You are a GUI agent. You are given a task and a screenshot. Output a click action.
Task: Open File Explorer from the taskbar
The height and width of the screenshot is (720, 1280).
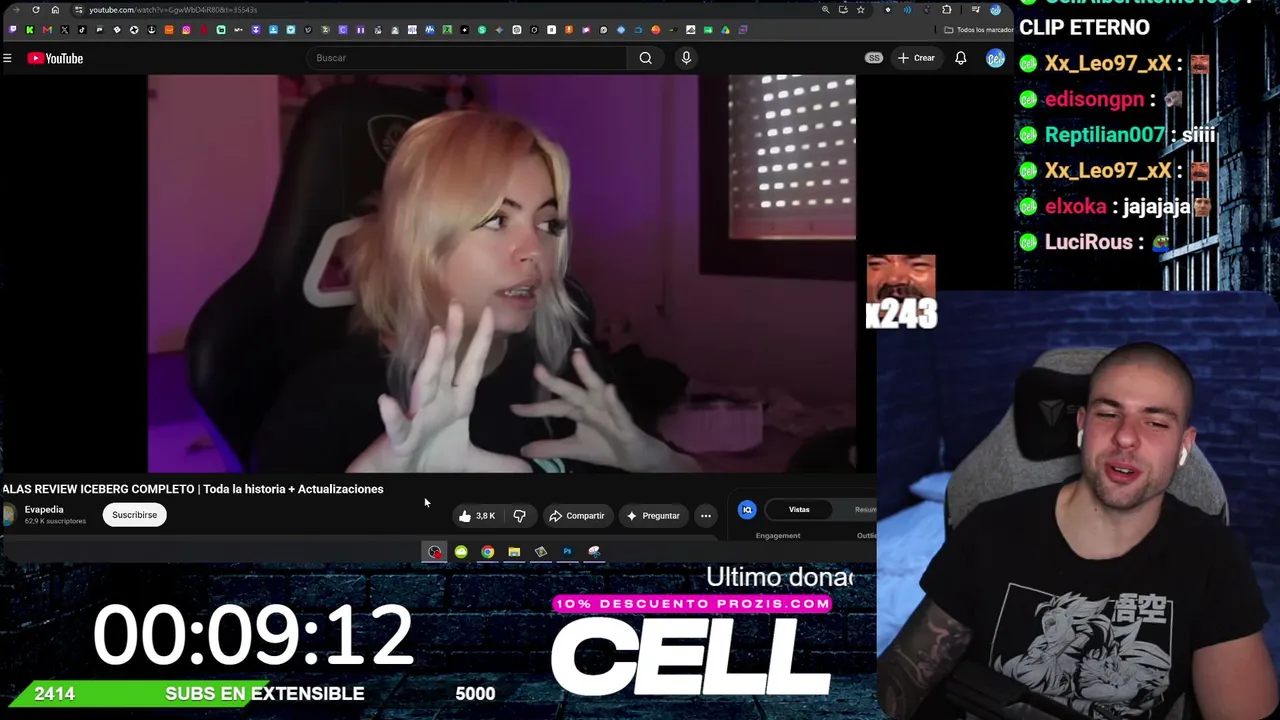(x=514, y=552)
